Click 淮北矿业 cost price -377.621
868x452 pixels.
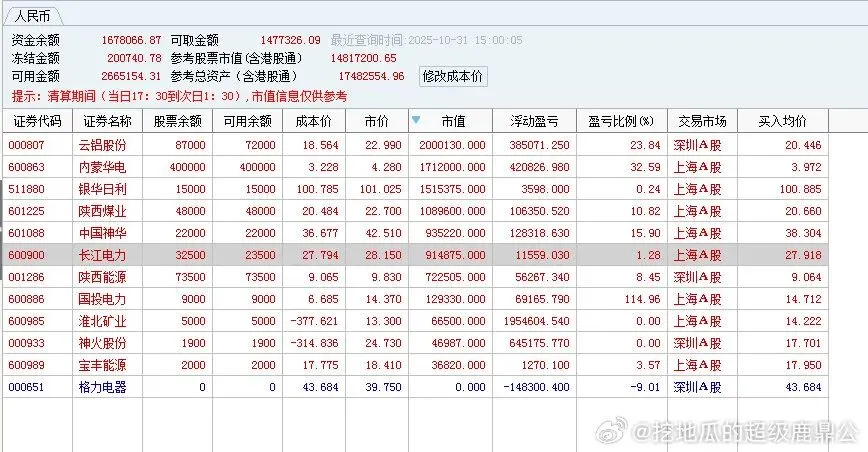point(314,321)
